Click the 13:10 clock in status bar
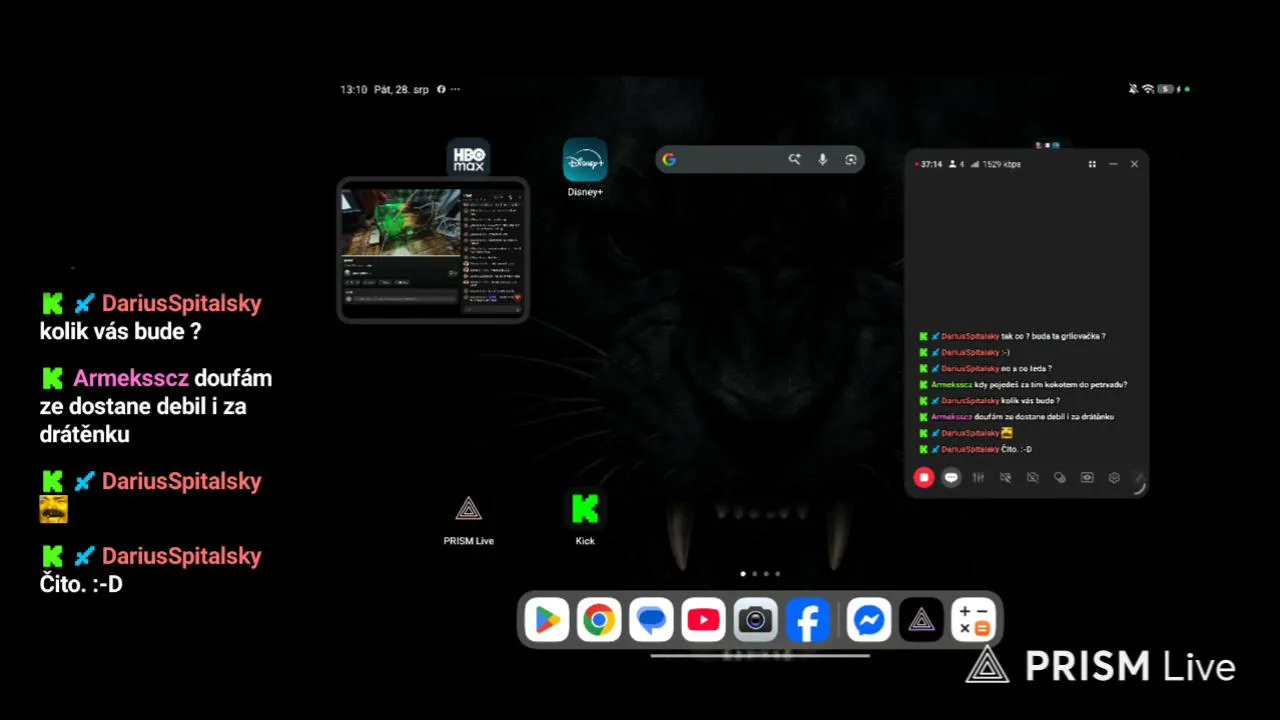Screen dimensions: 1280x720 coord(353,89)
